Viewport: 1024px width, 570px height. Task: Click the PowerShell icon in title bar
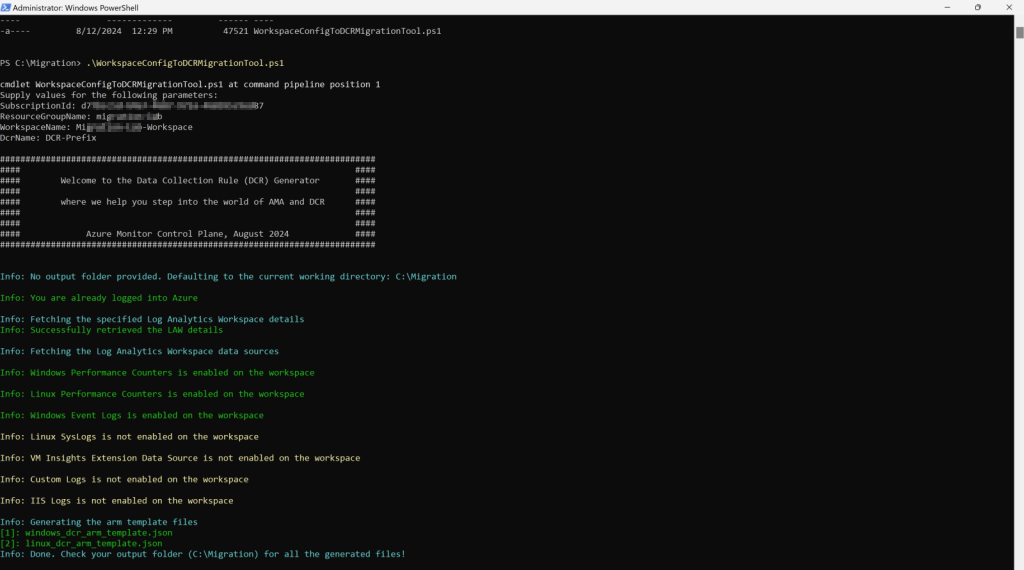6,7
